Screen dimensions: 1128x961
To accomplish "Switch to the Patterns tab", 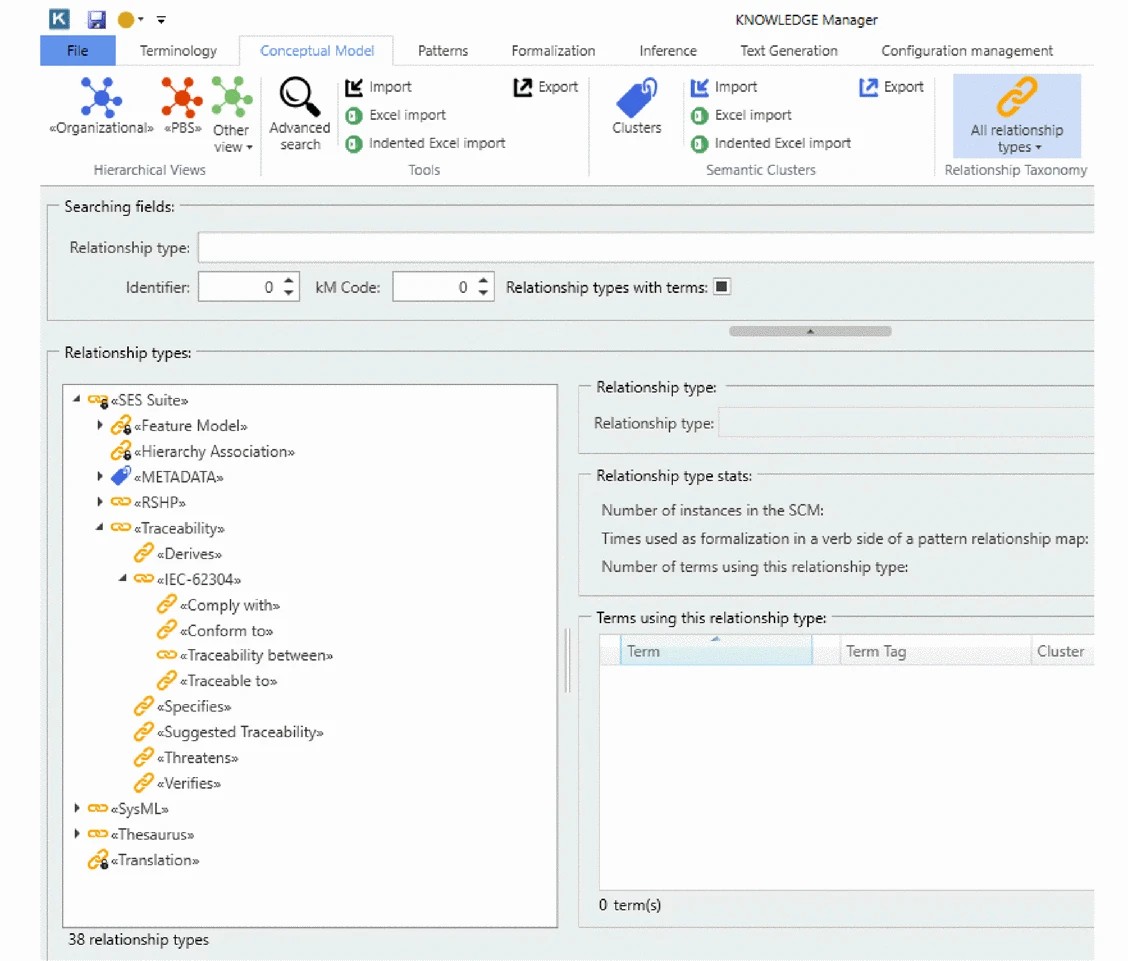I will (442, 50).
